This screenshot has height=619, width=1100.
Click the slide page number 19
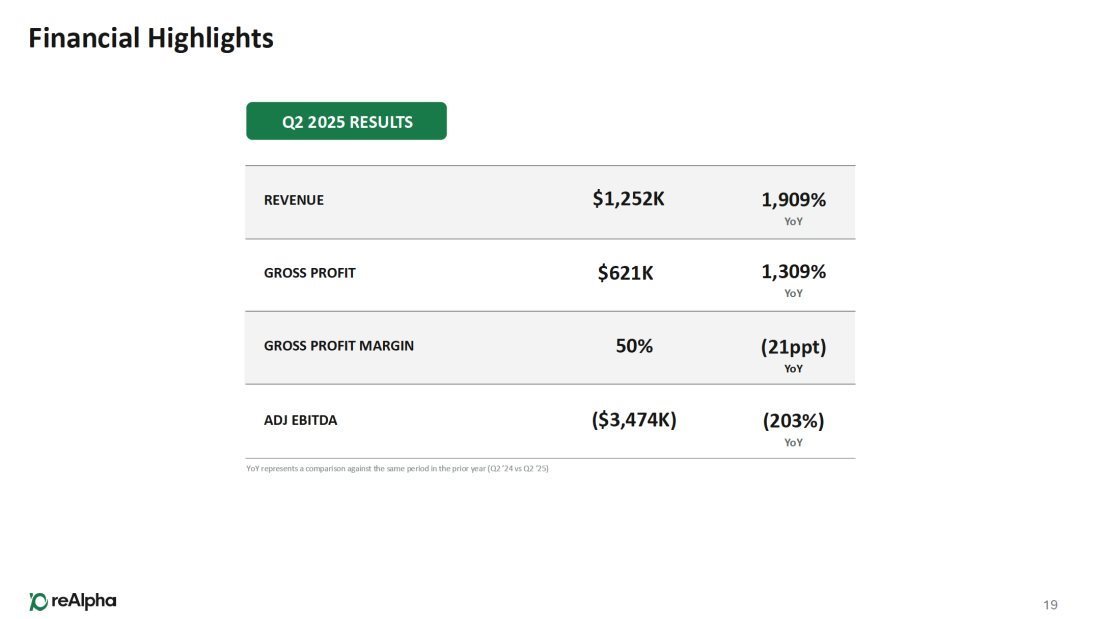(1050, 604)
